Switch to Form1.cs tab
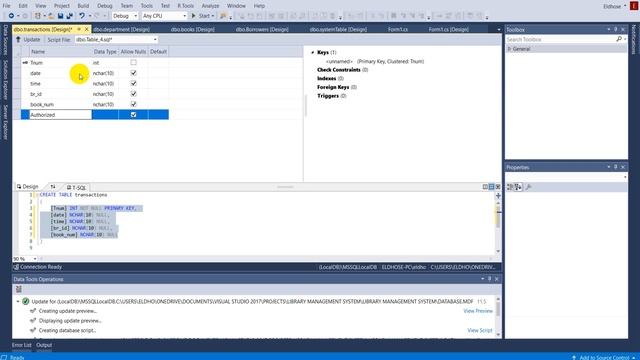The image size is (640, 360). (398, 29)
